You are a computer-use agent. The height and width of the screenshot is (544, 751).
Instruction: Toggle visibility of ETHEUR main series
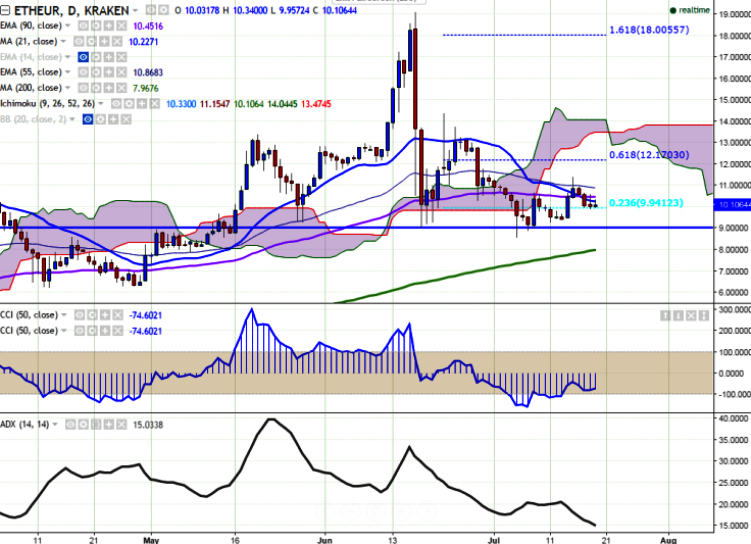click(150, 10)
